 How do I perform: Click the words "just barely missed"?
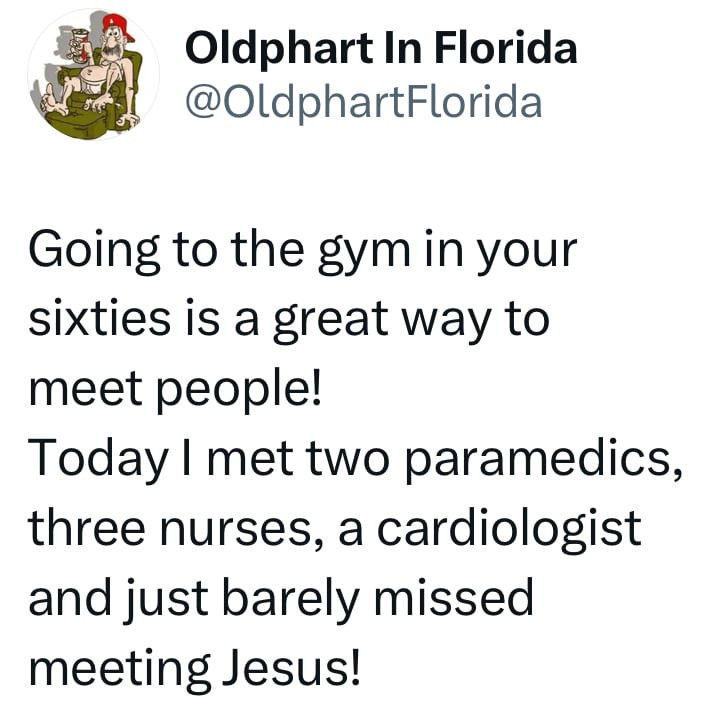coord(332,596)
